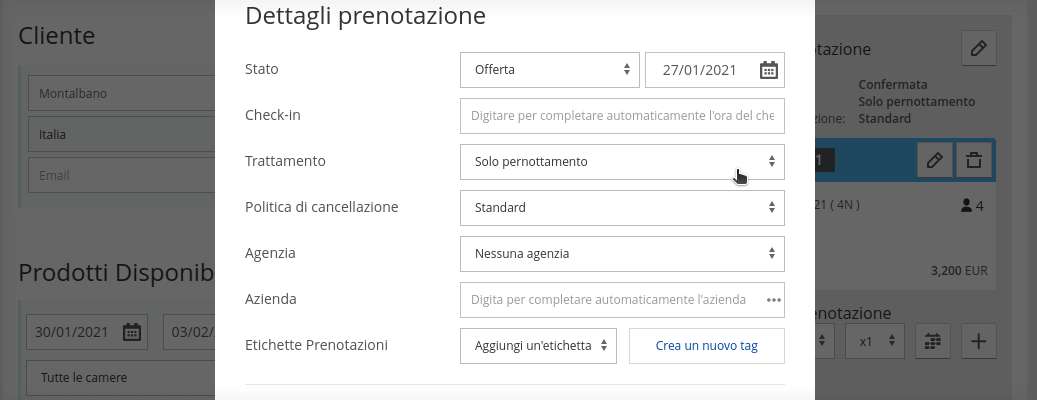The width and height of the screenshot is (1037, 400).
Task: Open the x1 quantity dropdown
Action: pyautogui.click(x=875, y=341)
